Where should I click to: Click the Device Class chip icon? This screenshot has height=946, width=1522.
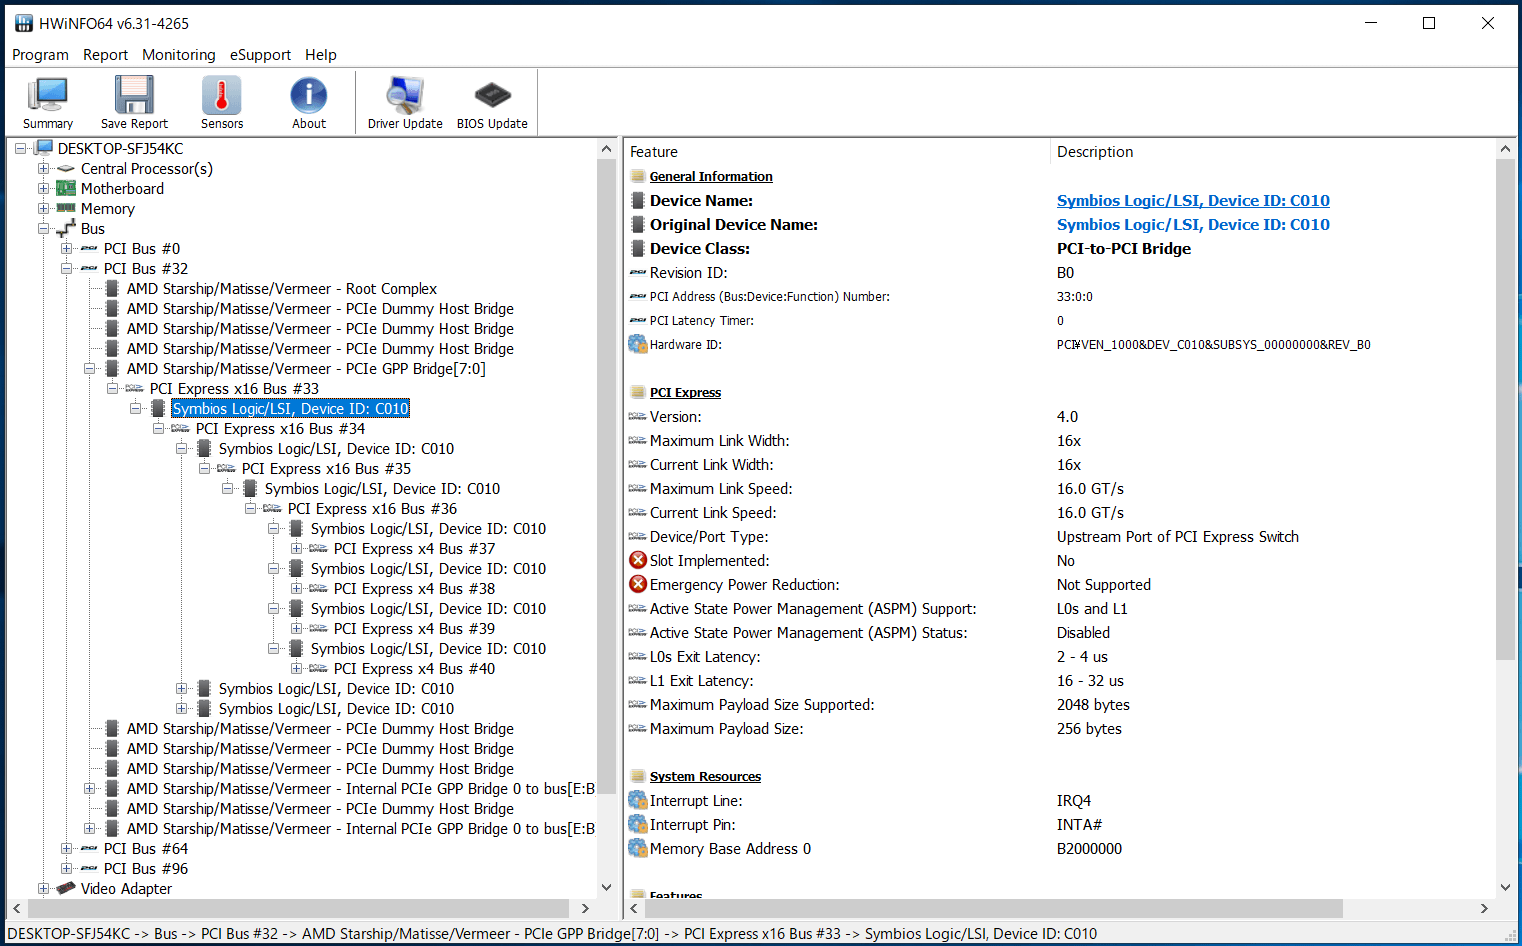638,248
